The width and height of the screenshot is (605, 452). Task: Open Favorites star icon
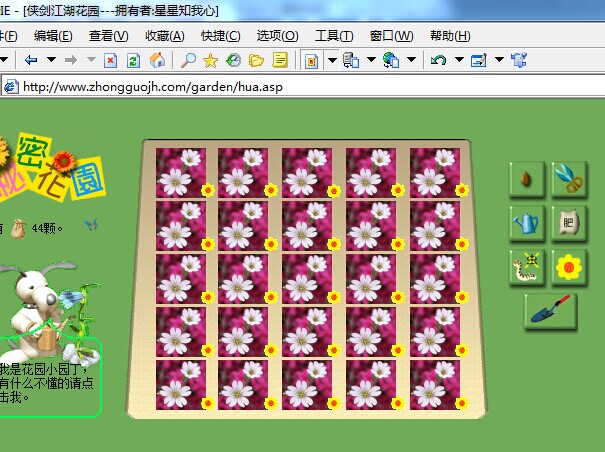point(210,60)
